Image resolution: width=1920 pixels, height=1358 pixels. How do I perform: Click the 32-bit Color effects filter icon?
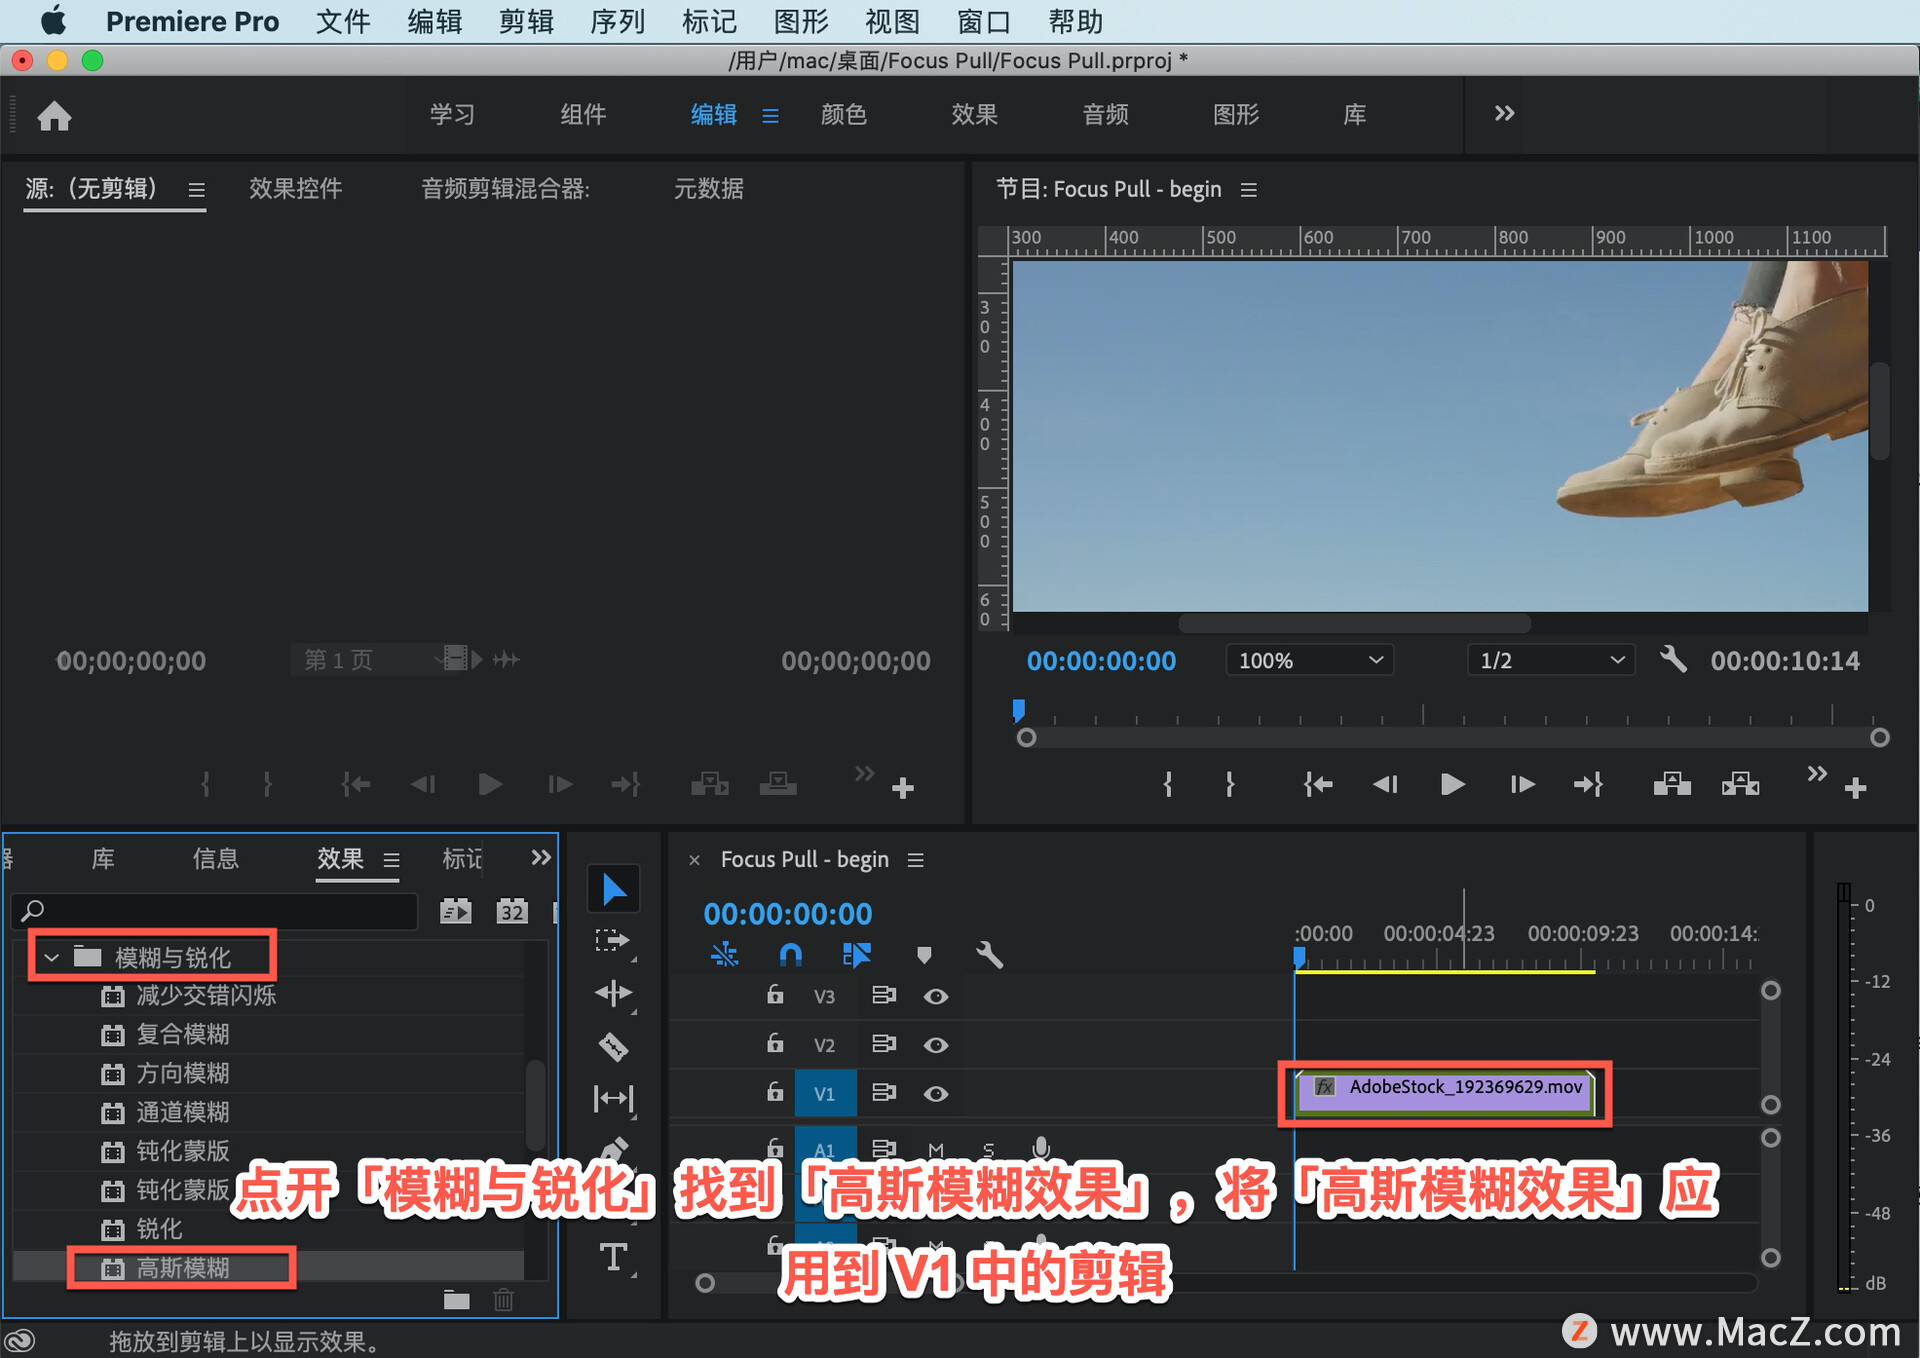click(512, 910)
